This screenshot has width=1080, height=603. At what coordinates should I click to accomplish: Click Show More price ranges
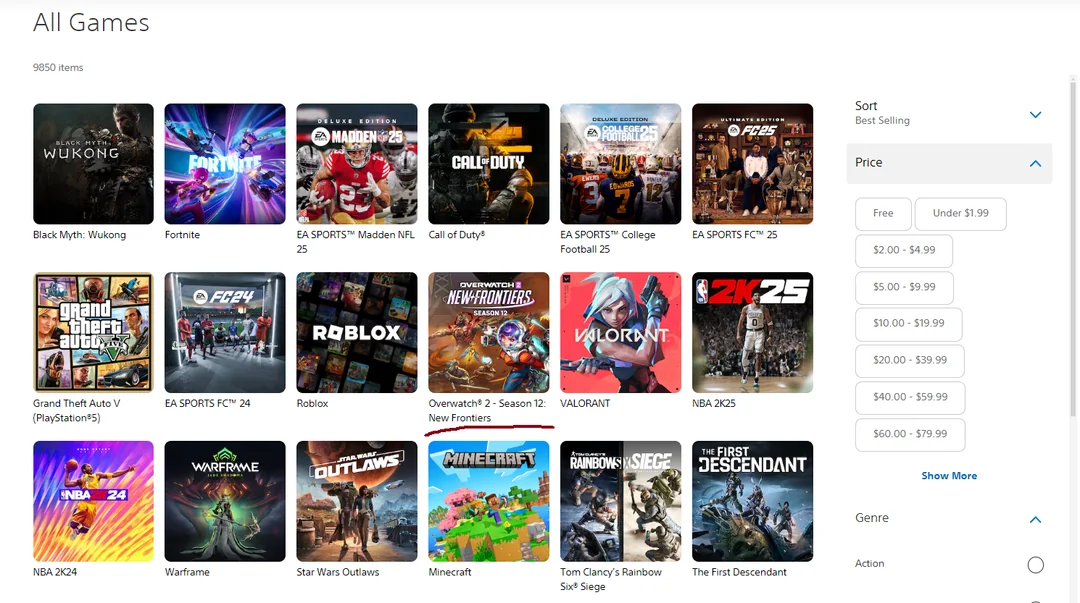[949, 476]
